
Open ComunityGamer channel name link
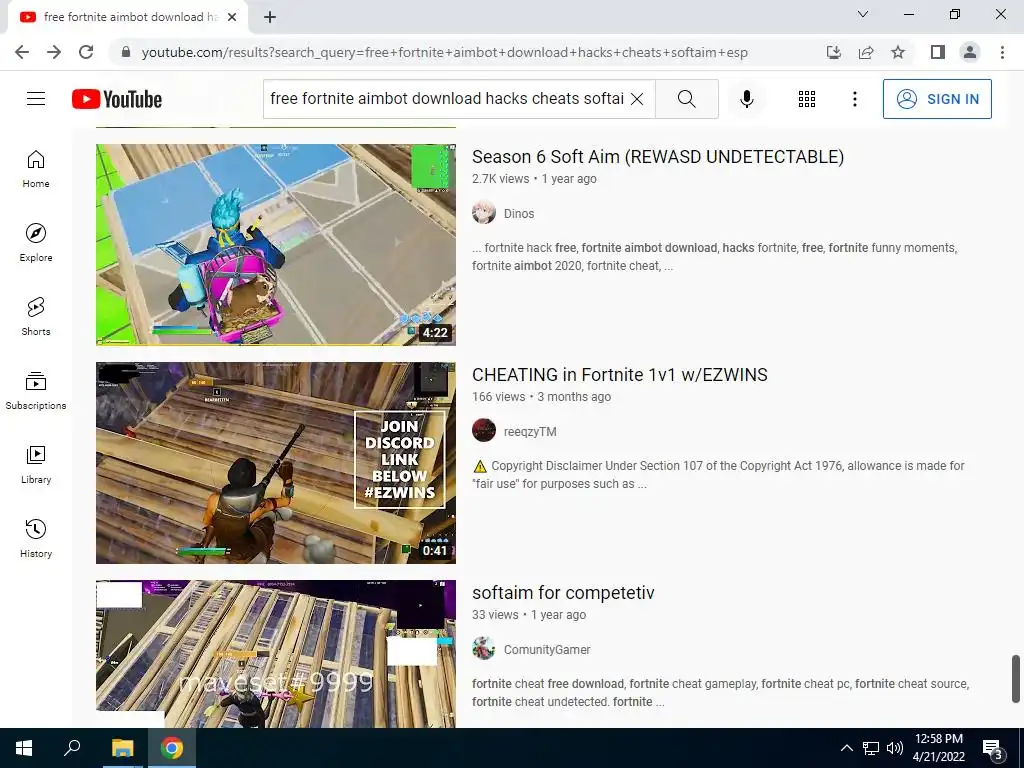(547, 650)
